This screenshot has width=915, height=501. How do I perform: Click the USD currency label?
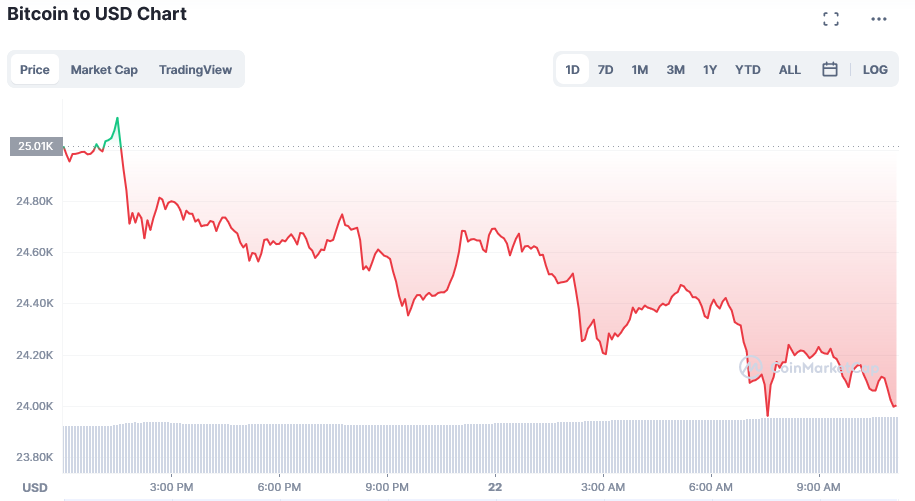(x=34, y=488)
